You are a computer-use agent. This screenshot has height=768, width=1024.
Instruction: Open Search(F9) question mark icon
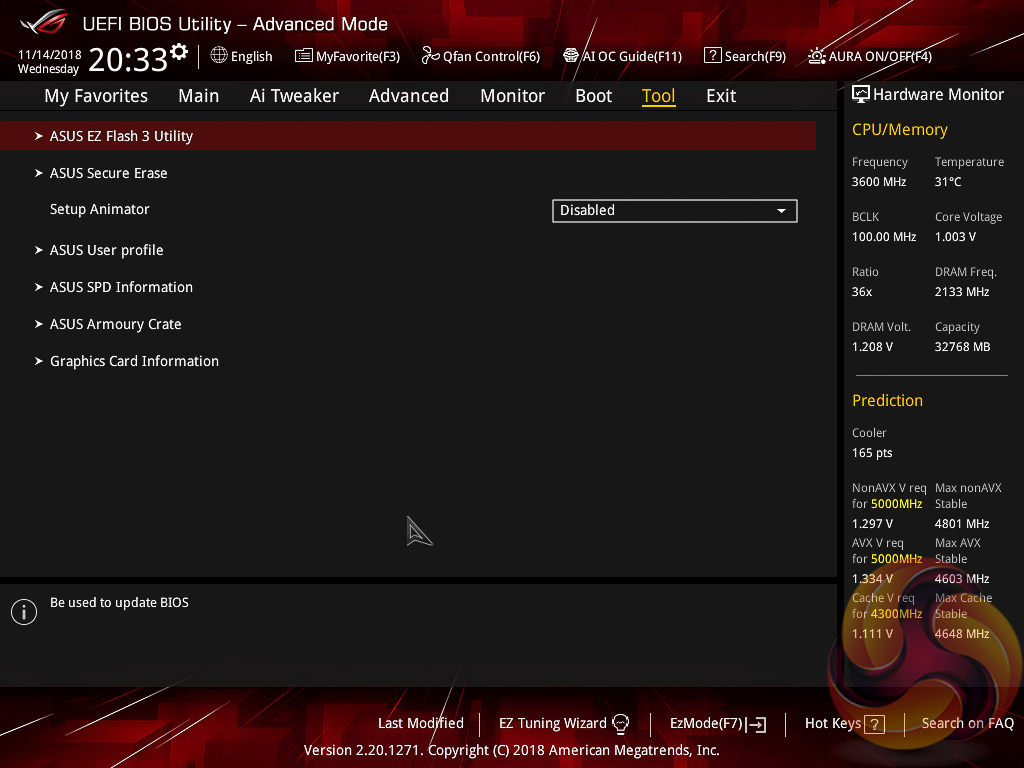click(712, 56)
